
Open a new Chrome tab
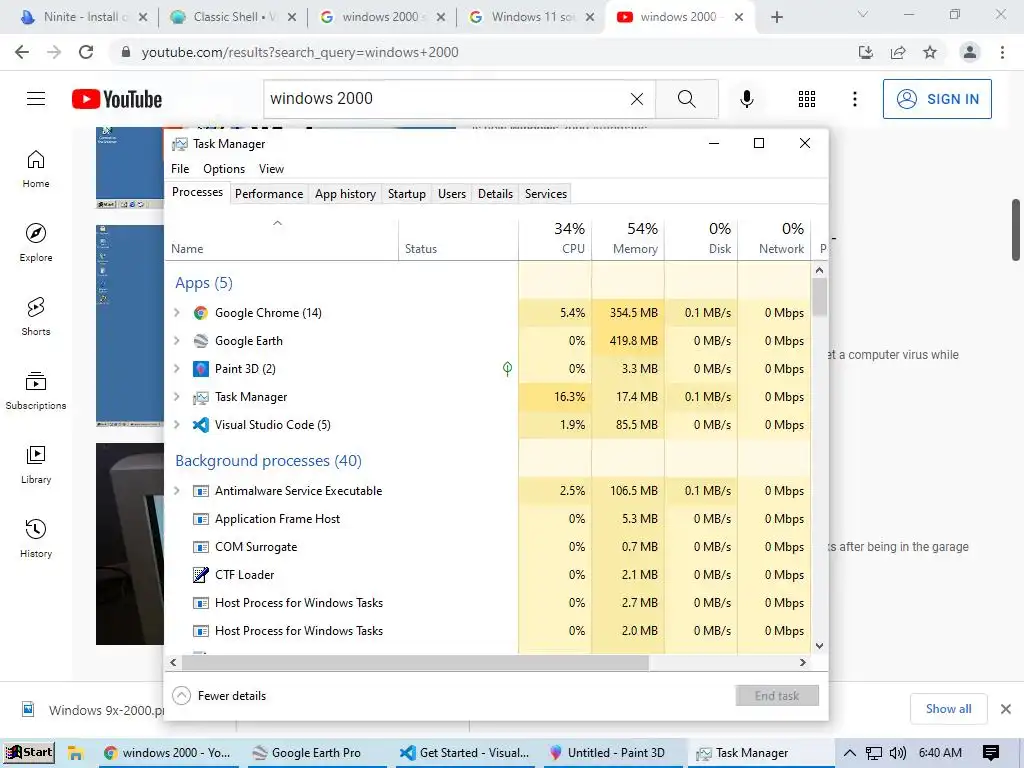tap(776, 17)
